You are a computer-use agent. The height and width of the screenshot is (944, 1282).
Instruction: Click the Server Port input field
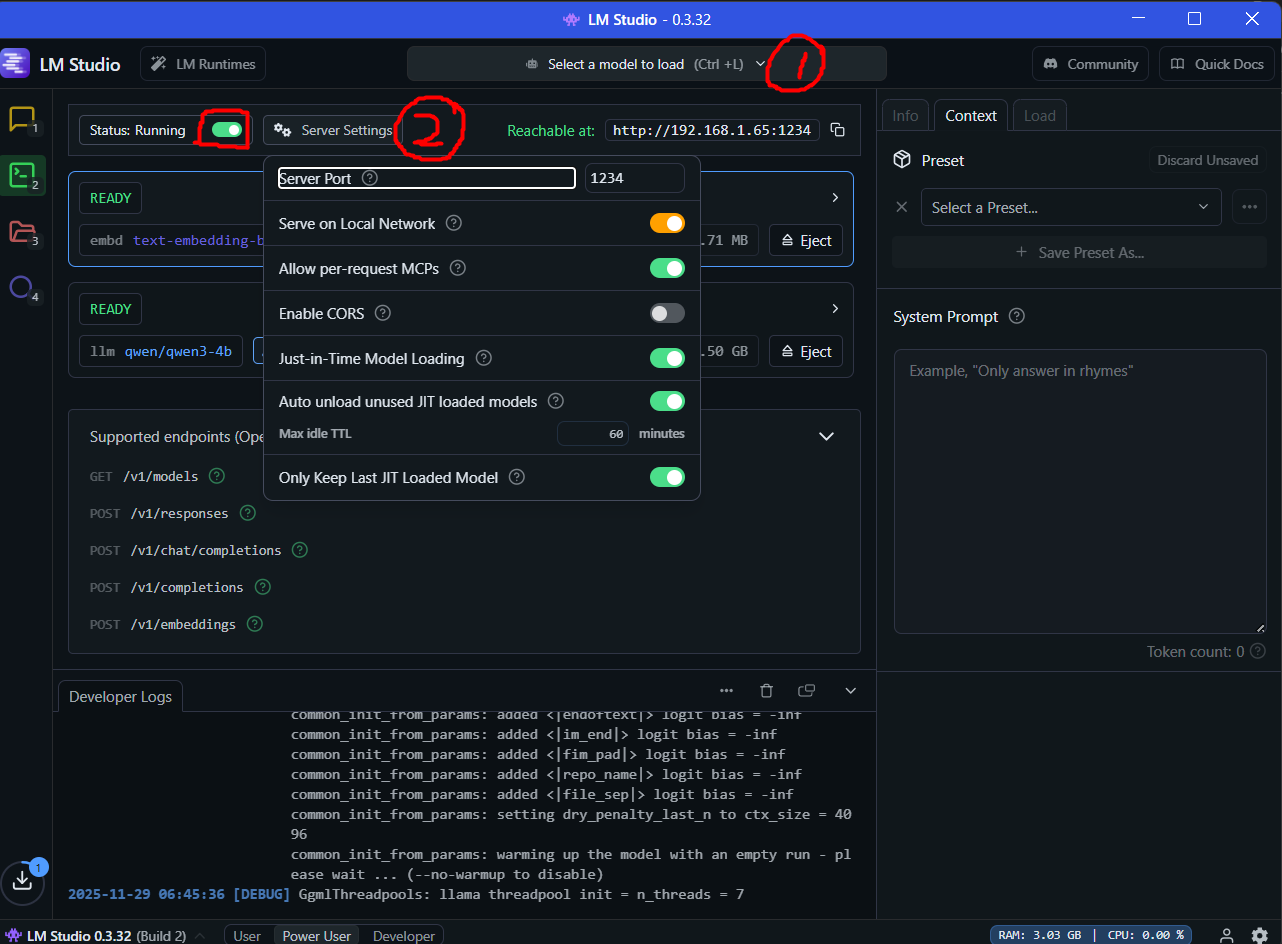pyautogui.click(x=634, y=177)
